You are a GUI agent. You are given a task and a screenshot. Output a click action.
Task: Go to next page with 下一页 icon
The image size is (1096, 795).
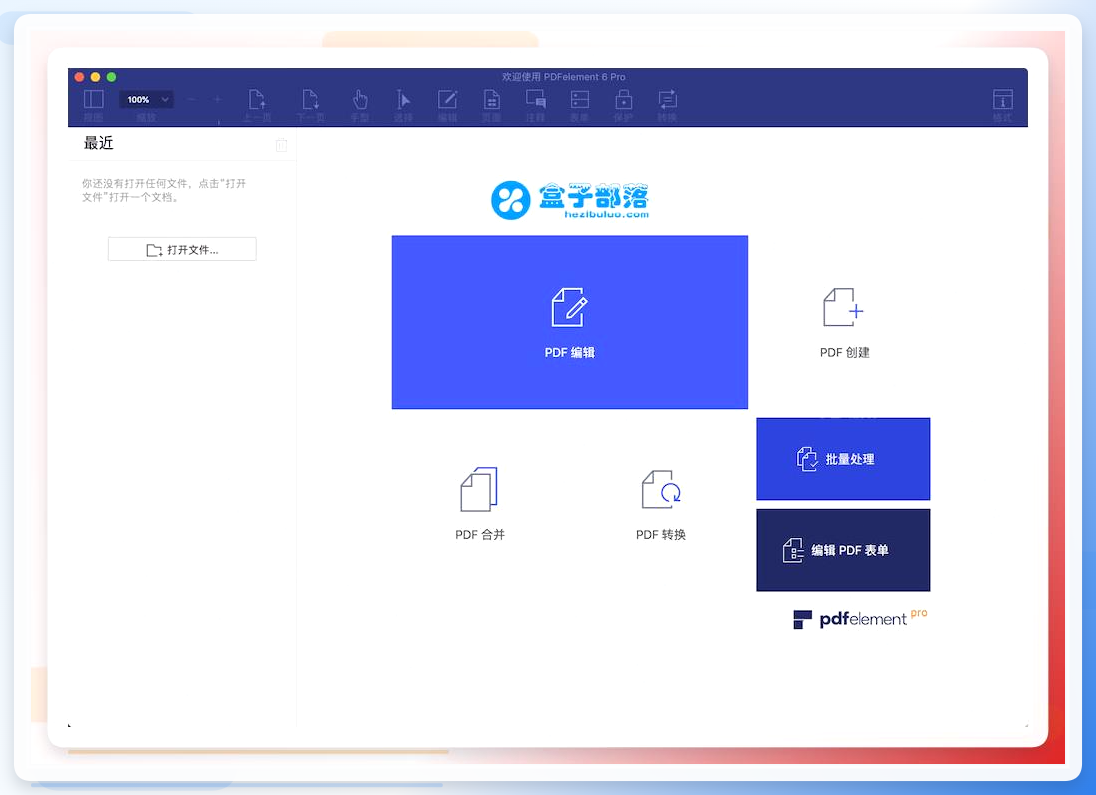click(x=310, y=99)
